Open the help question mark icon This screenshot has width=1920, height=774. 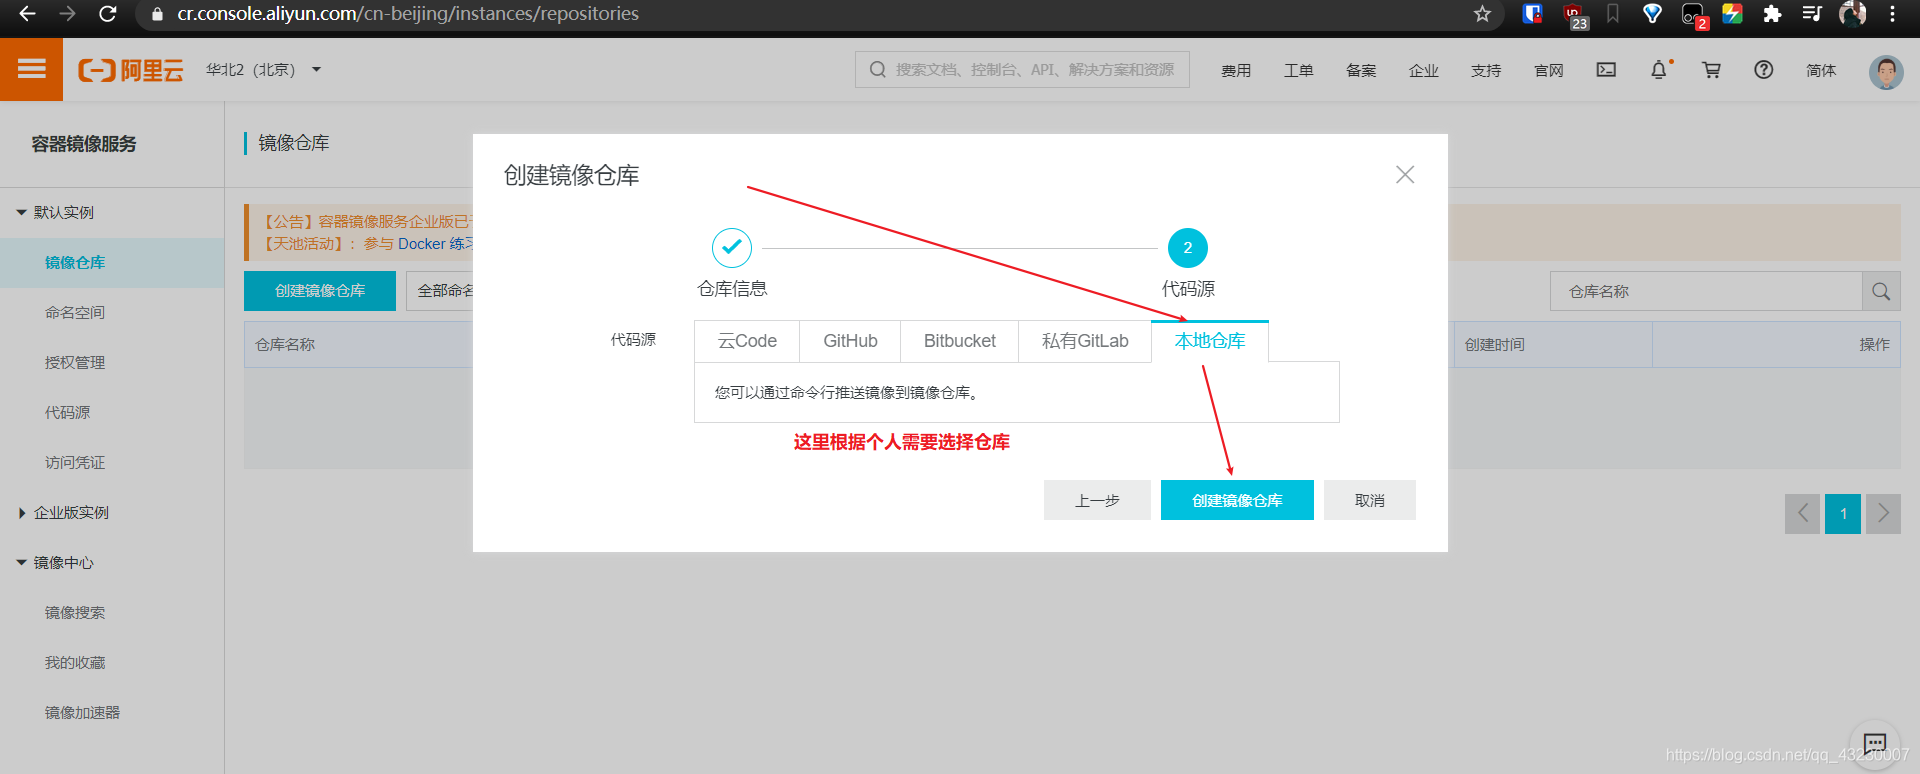pyautogui.click(x=1764, y=70)
